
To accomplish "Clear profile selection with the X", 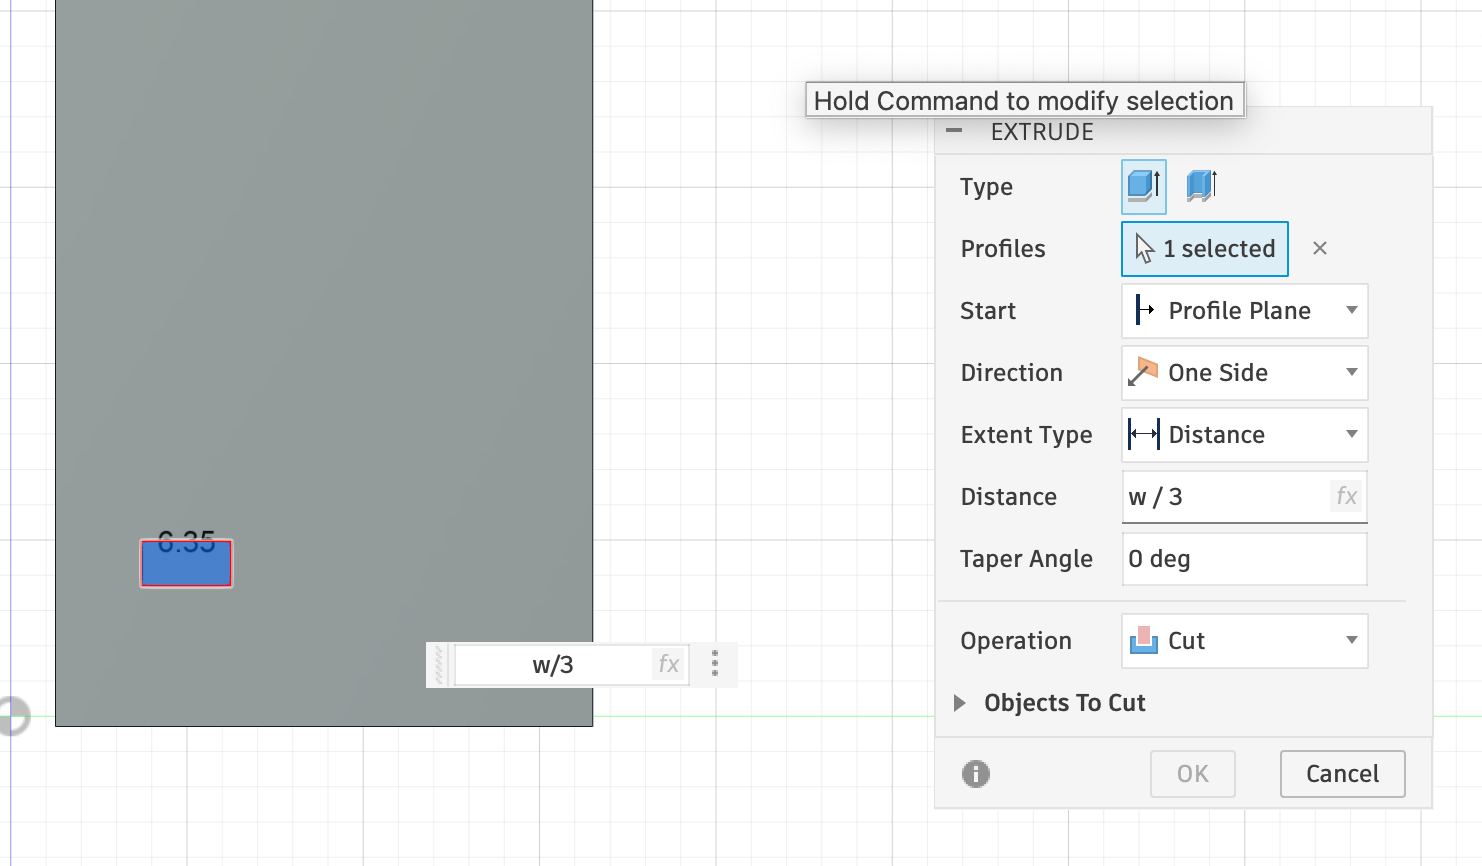I will [1319, 248].
